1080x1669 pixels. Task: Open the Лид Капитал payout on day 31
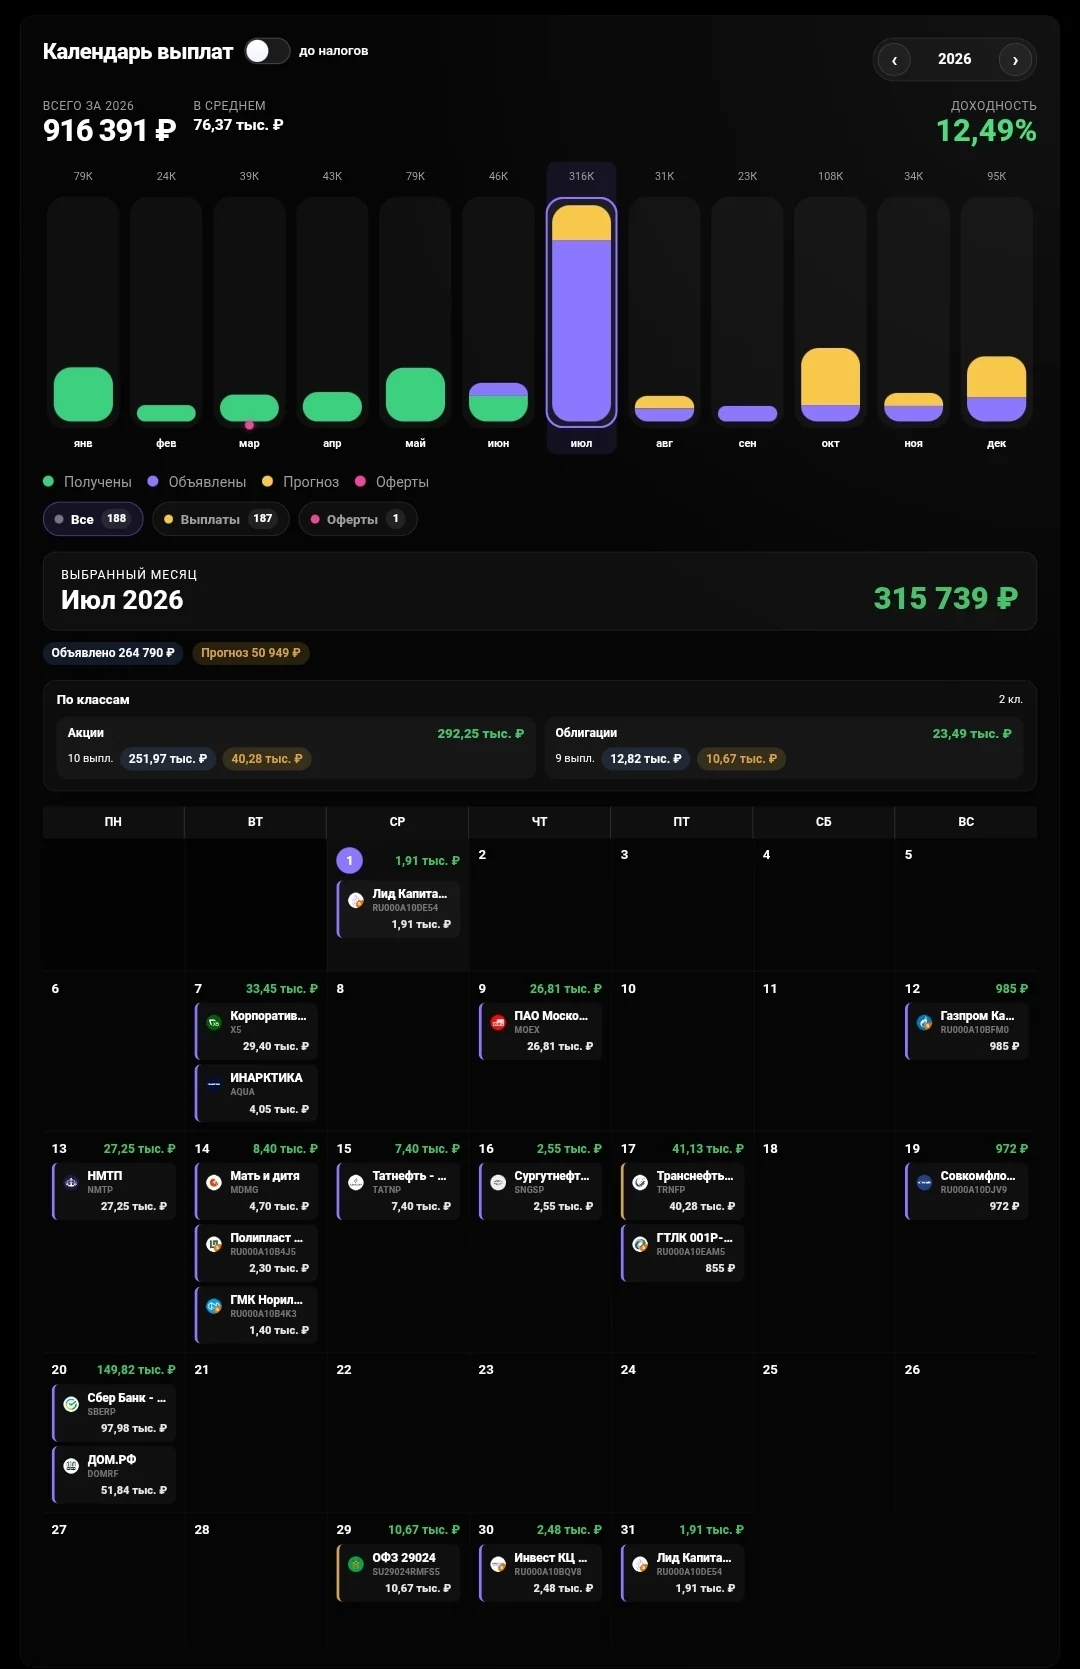point(683,1573)
